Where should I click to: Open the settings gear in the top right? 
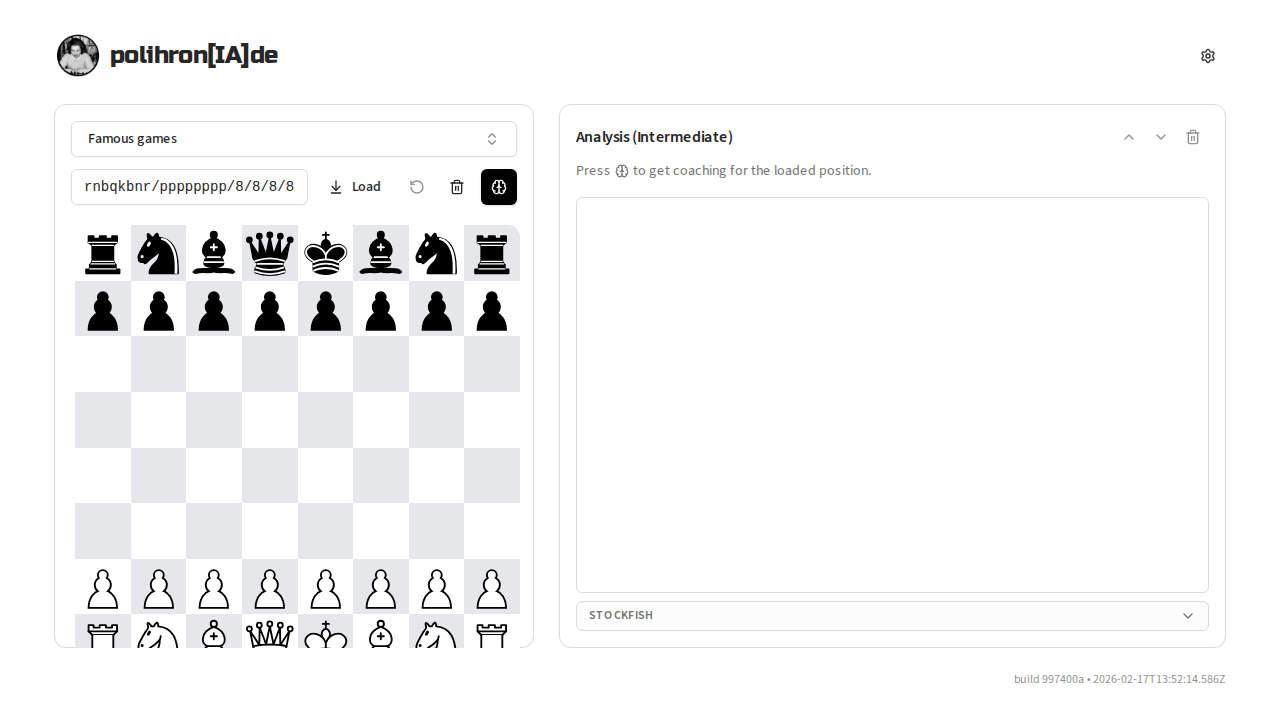1208,56
